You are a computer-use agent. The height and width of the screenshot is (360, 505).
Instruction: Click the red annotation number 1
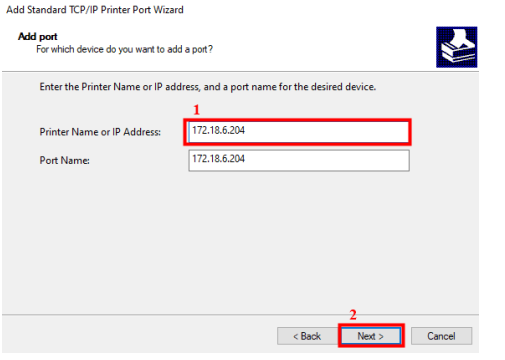tap(197, 110)
